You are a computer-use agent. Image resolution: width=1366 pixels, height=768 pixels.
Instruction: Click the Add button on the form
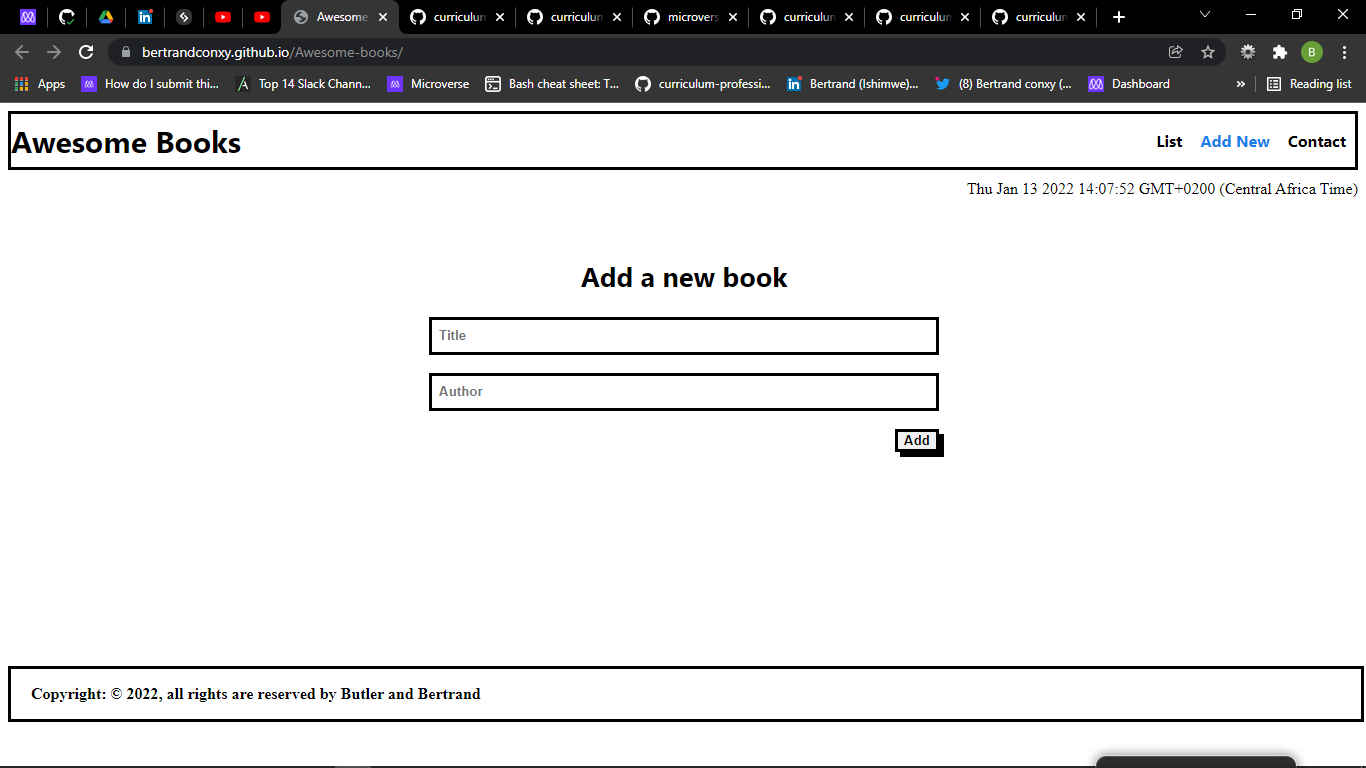pyautogui.click(x=916, y=440)
